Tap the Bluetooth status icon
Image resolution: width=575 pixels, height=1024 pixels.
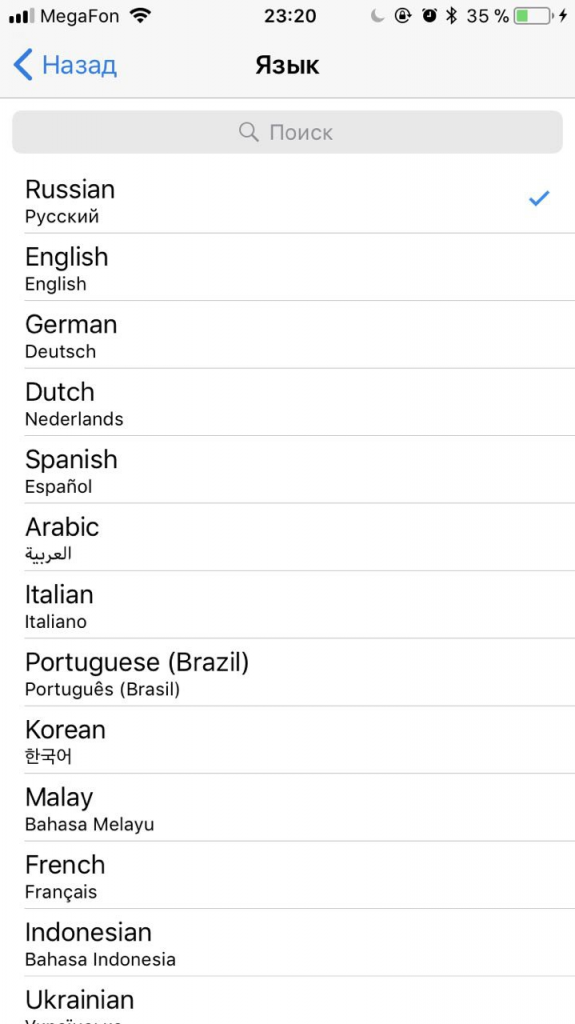click(451, 16)
